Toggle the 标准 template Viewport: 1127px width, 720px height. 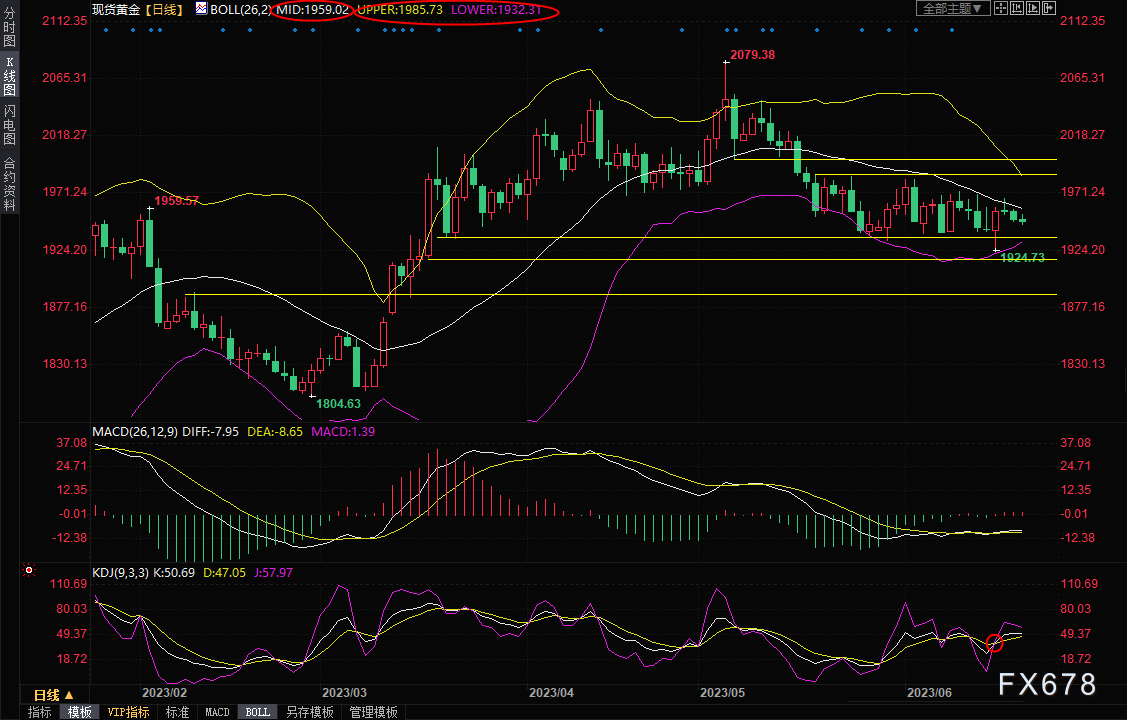pyautogui.click(x=177, y=712)
